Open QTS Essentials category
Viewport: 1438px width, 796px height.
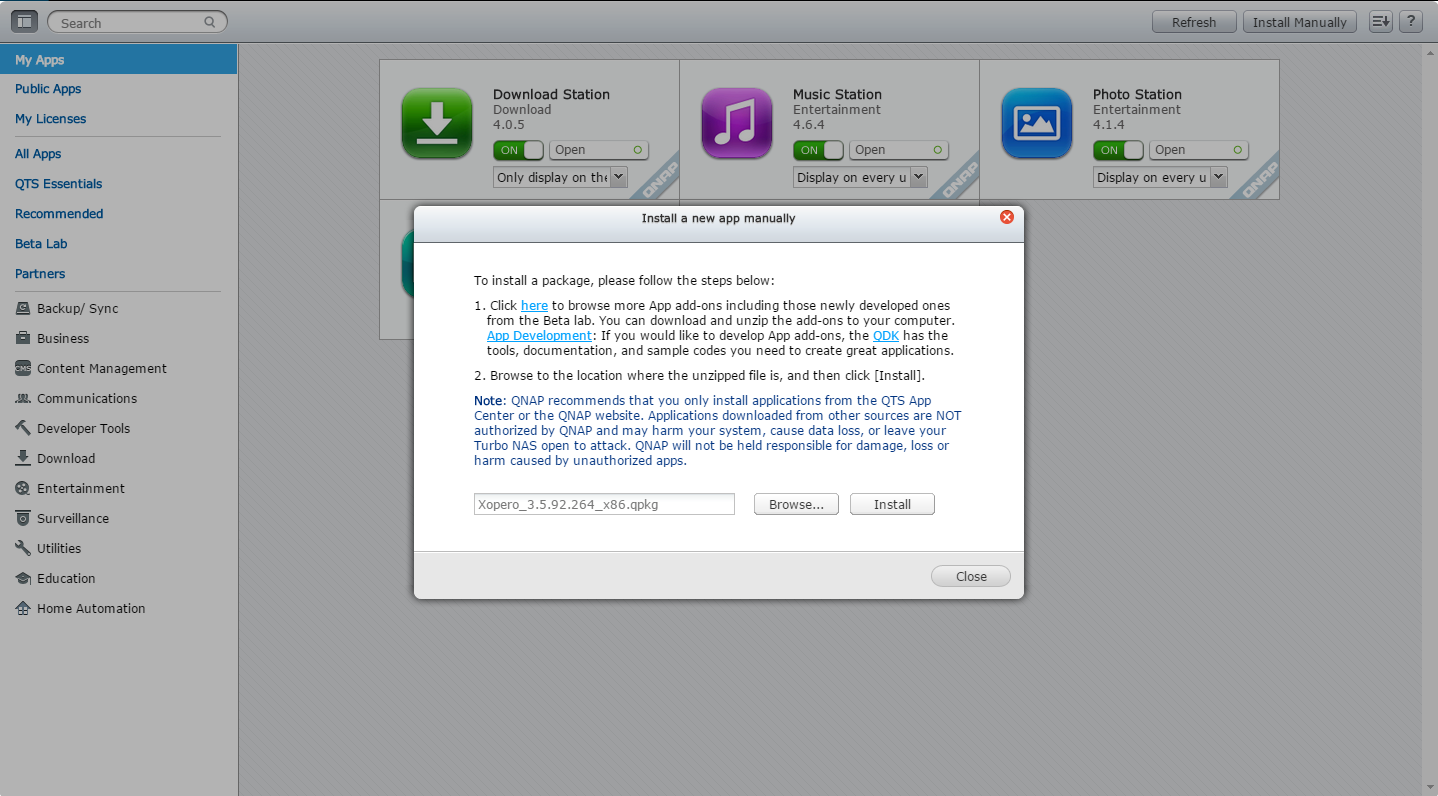click(58, 184)
